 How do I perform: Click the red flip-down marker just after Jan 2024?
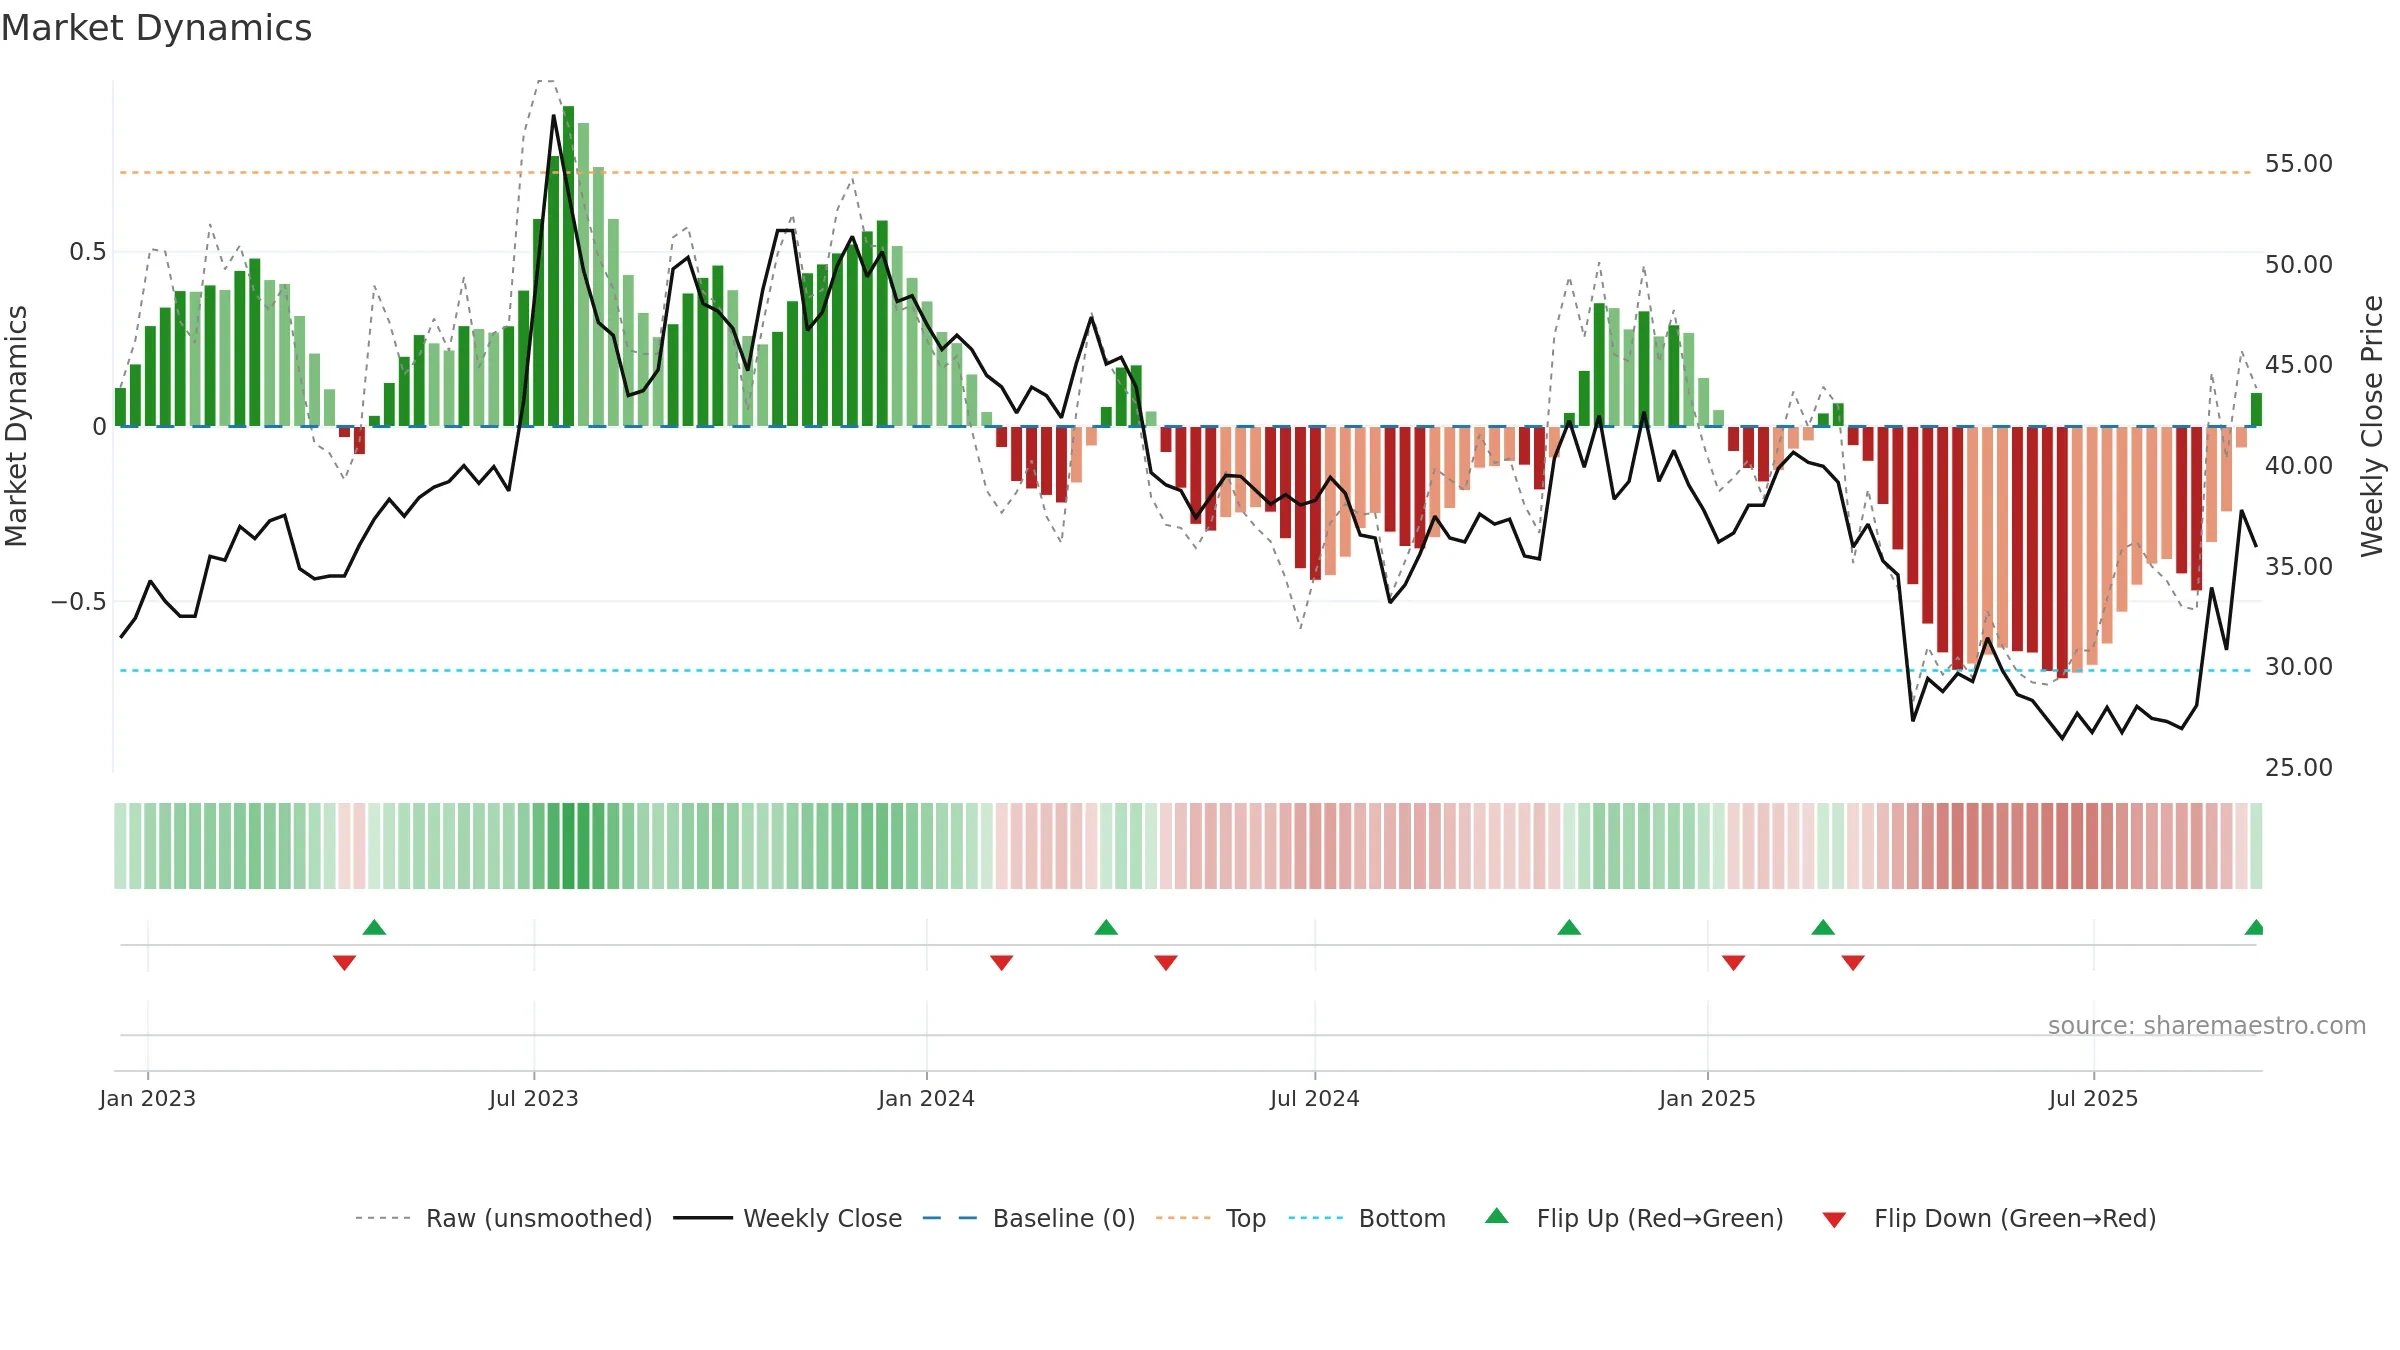[x=1002, y=962]
